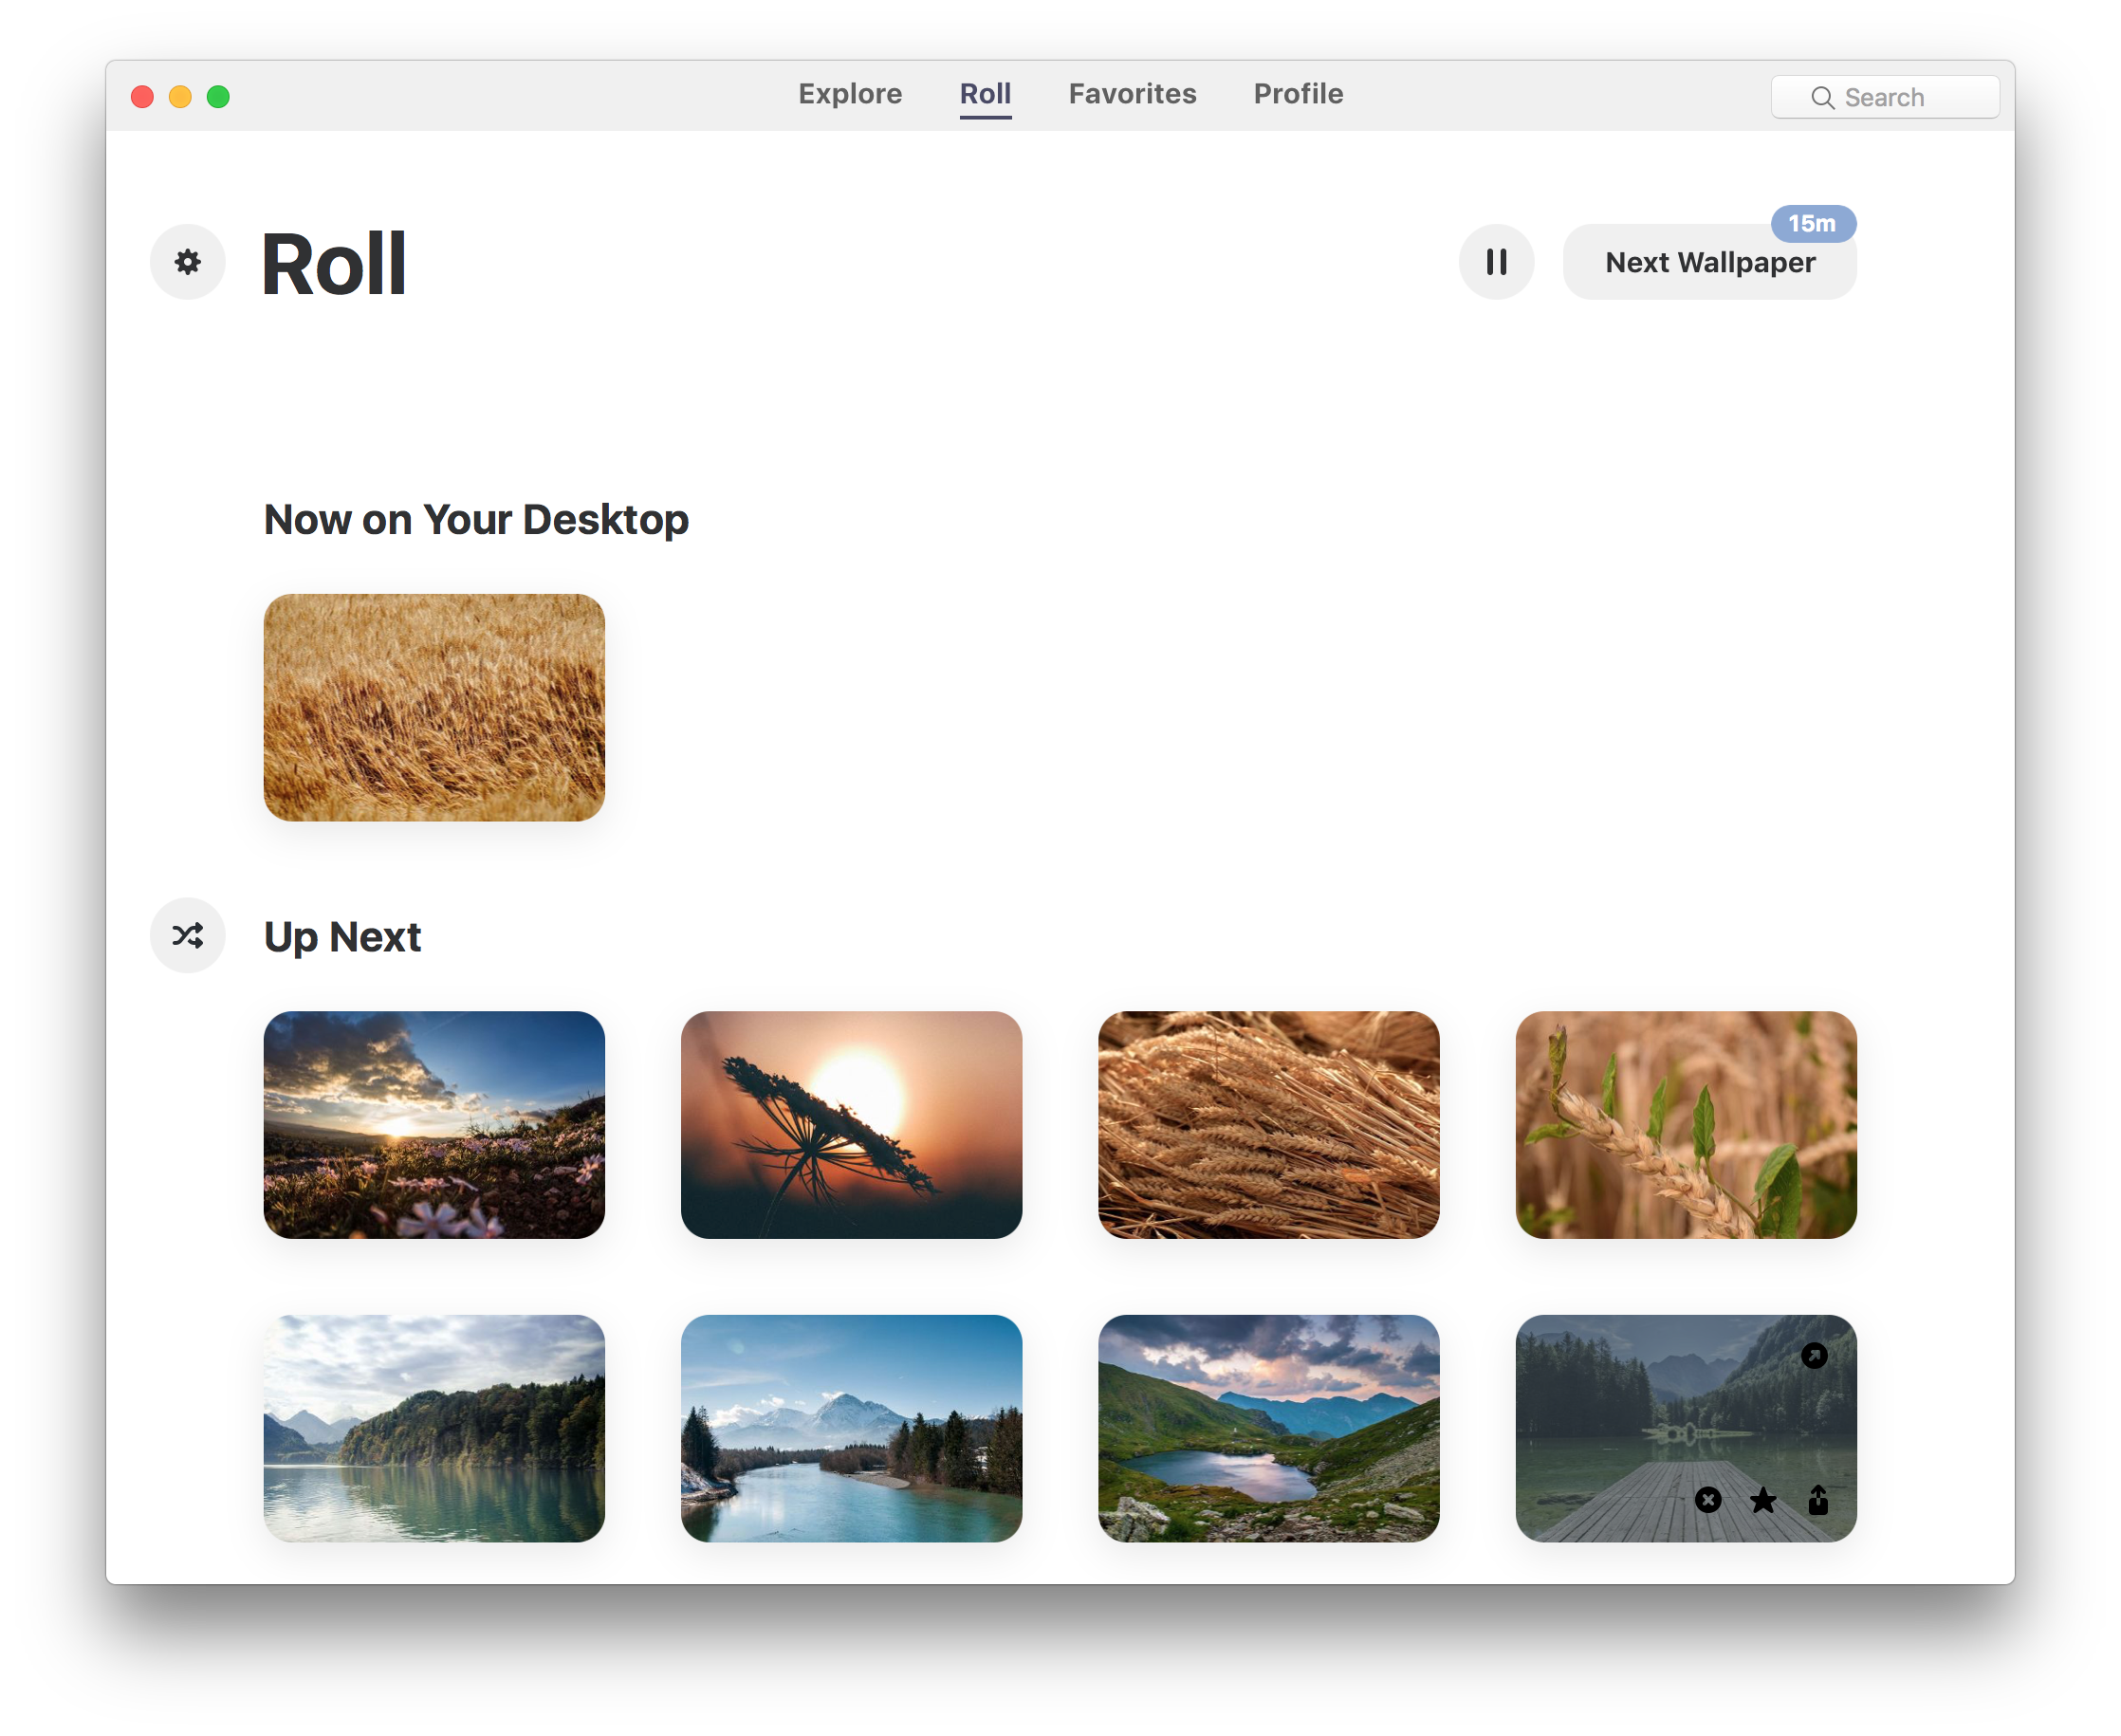
Task: Pause the wallpaper roll
Action: pyautogui.click(x=1495, y=262)
